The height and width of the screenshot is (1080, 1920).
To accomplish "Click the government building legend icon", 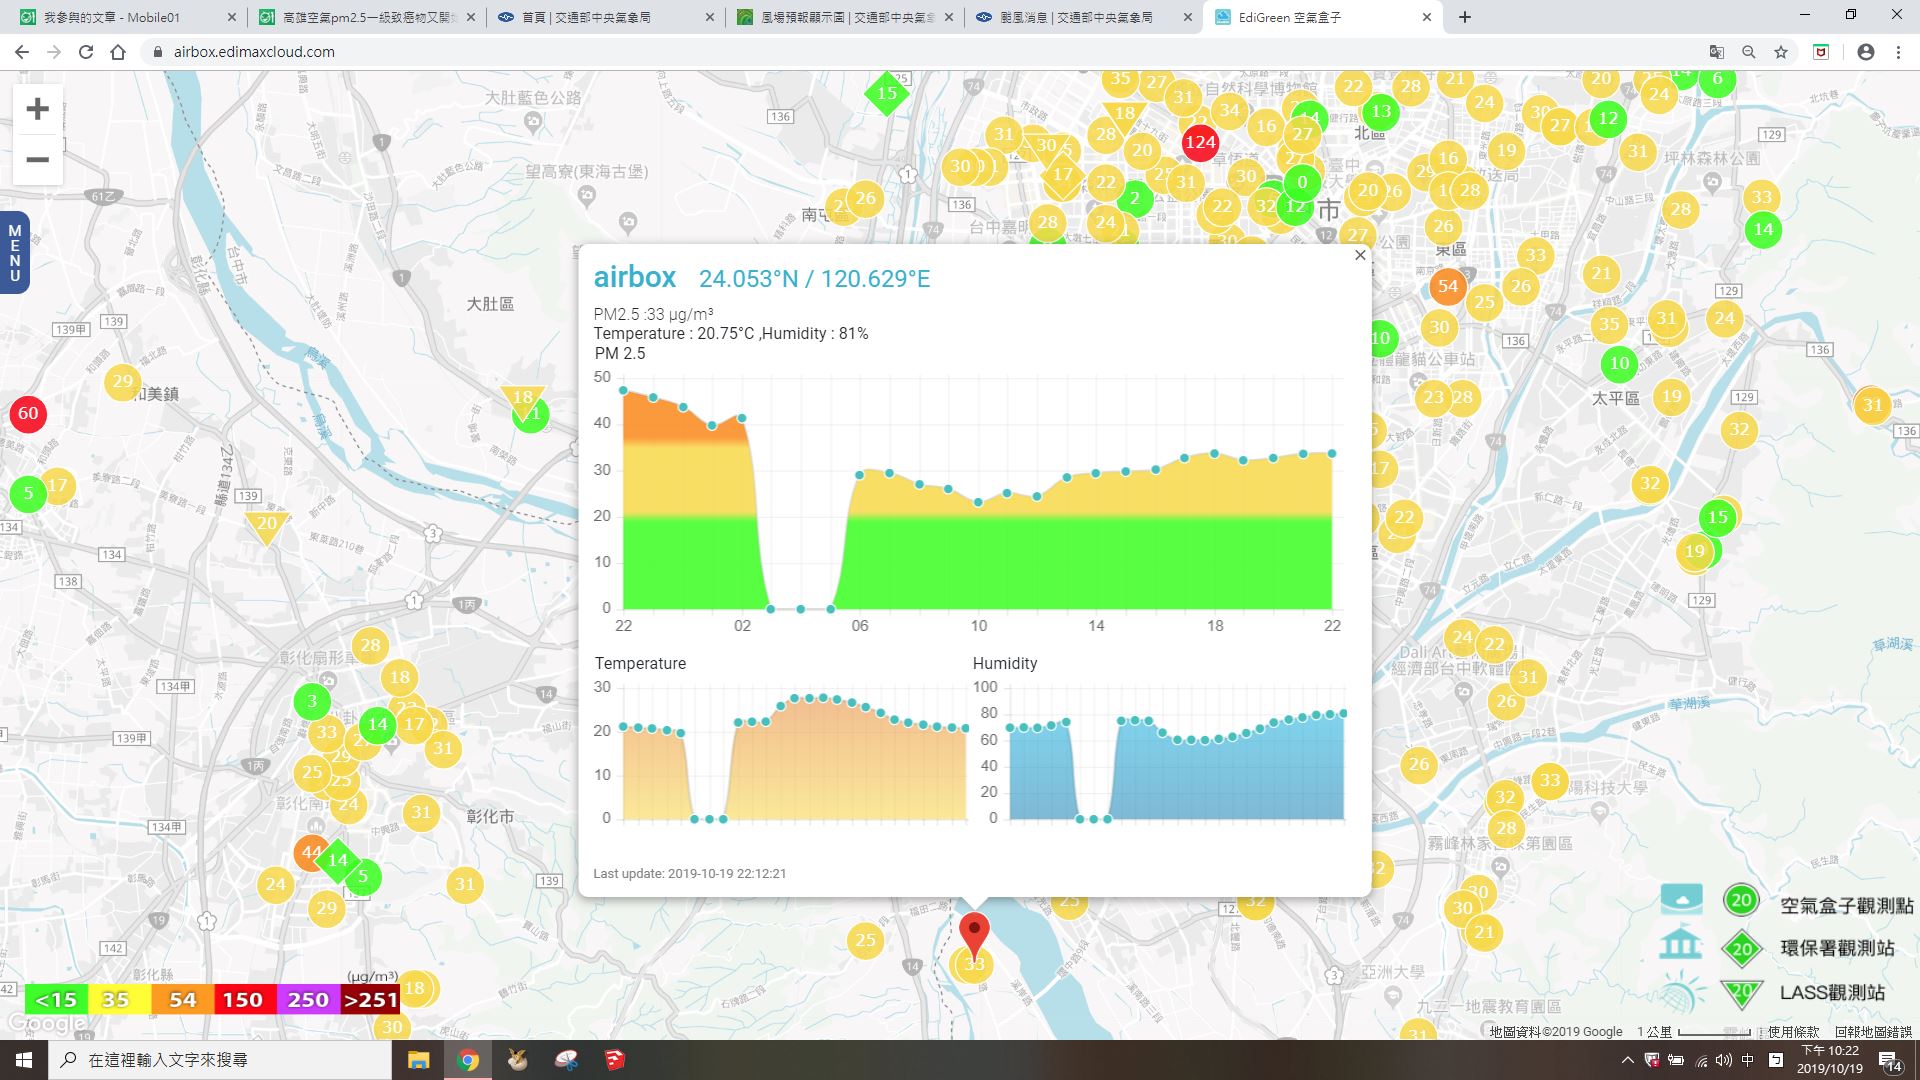I will [x=1680, y=945].
